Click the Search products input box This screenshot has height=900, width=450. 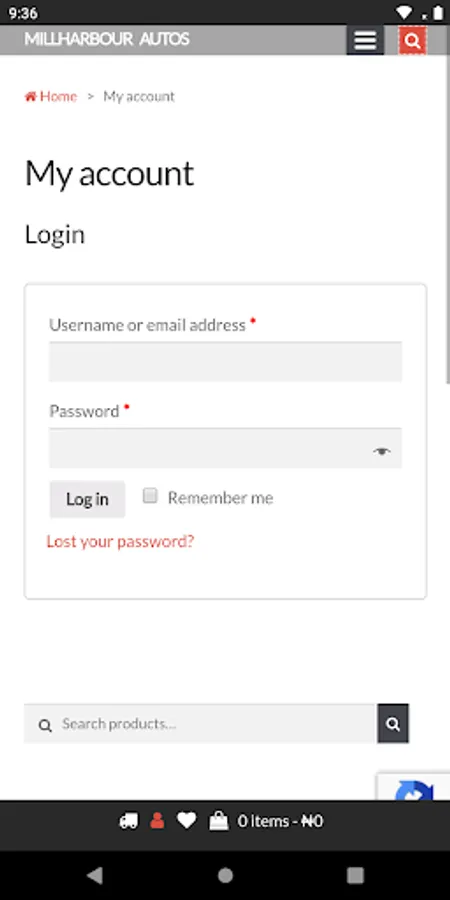200,724
